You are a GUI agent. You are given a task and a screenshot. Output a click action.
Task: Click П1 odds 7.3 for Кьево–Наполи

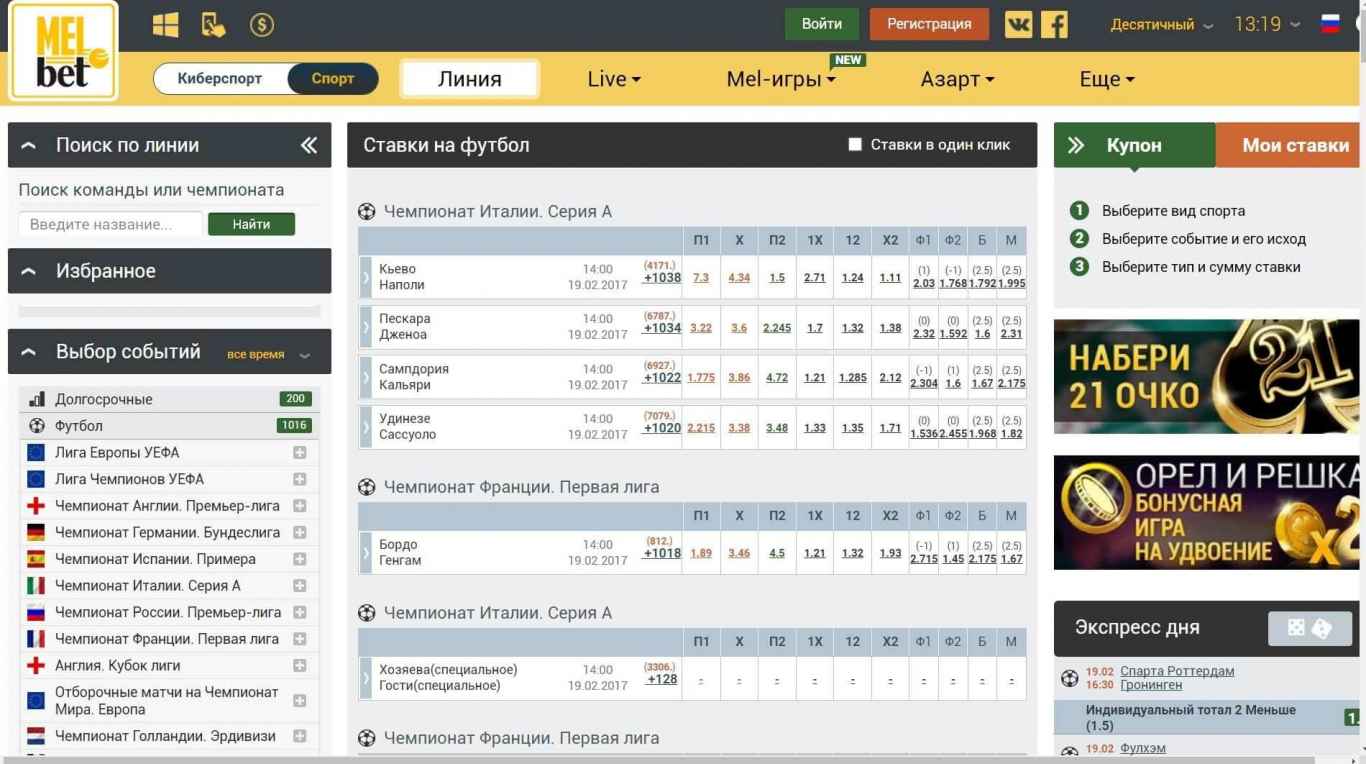click(700, 277)
